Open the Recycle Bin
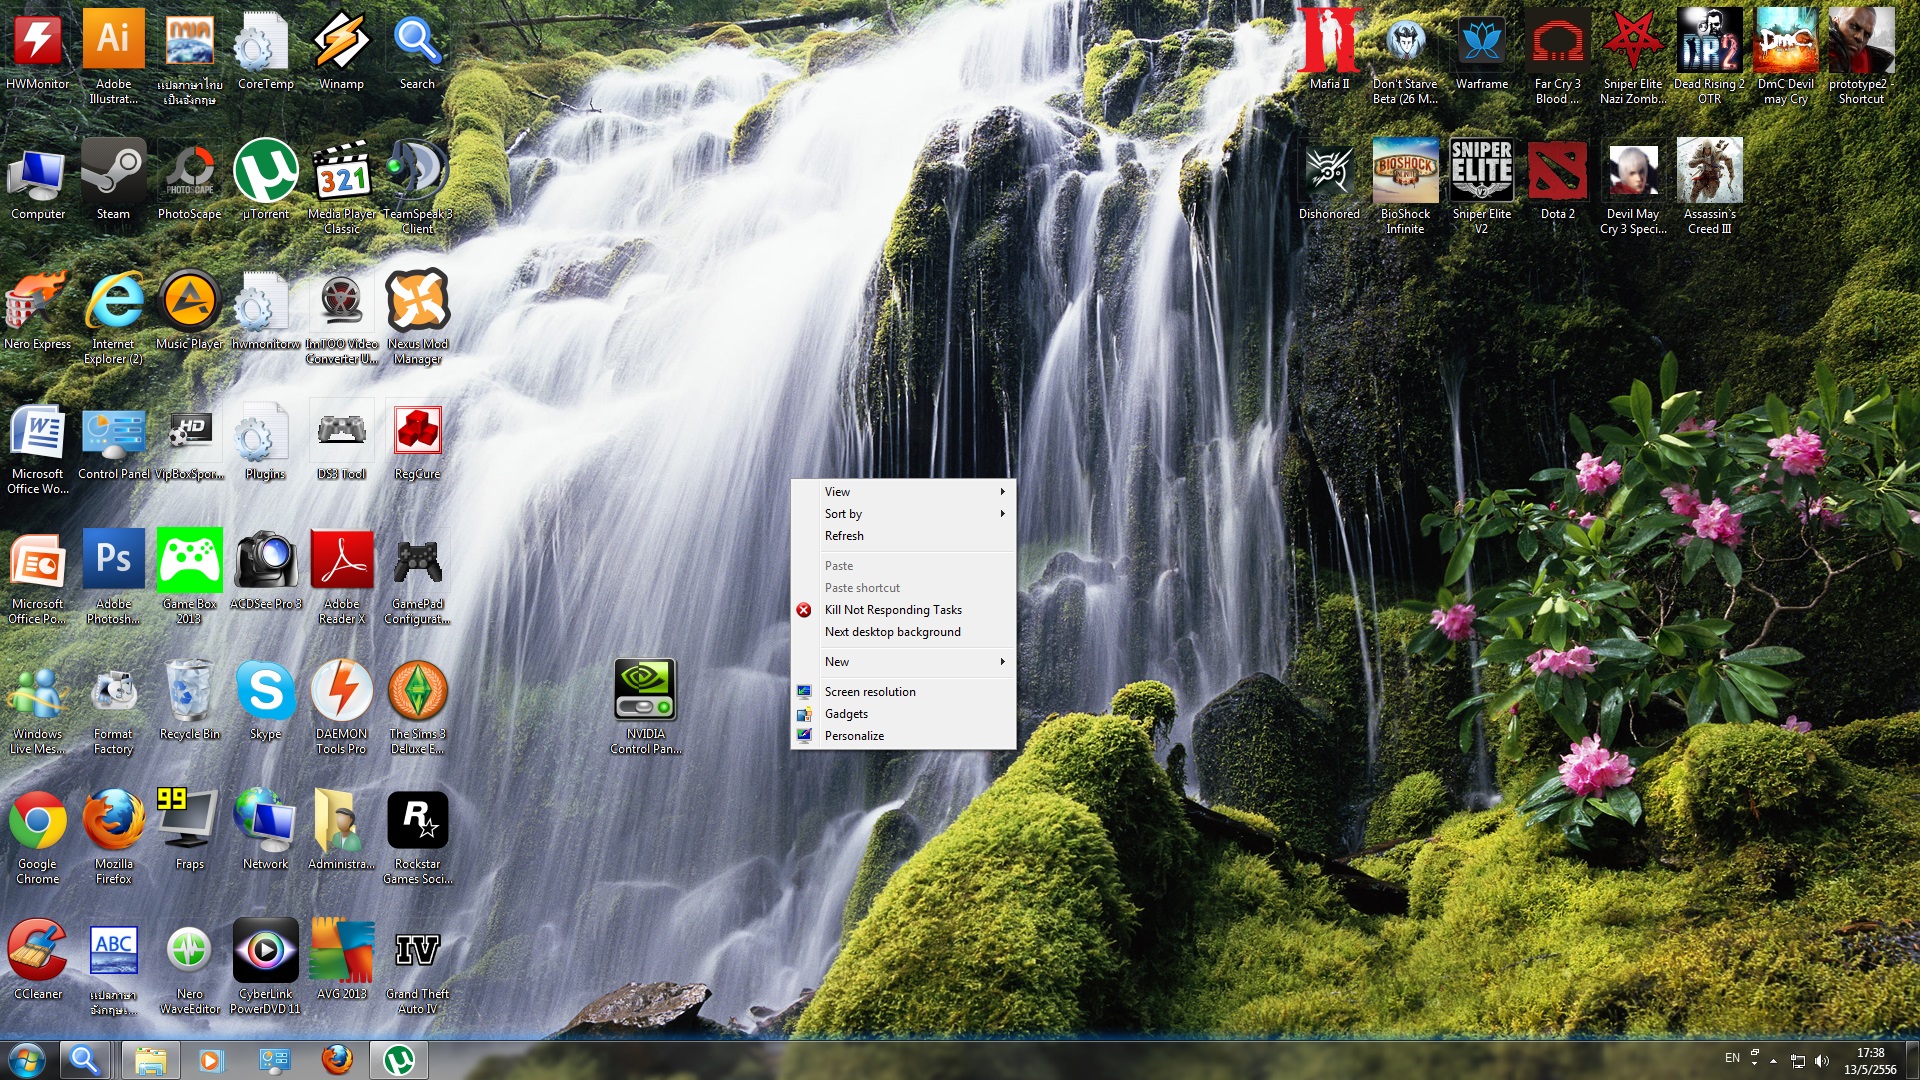The height and width of the screenshot is (1080, 1920). [189, 692]
